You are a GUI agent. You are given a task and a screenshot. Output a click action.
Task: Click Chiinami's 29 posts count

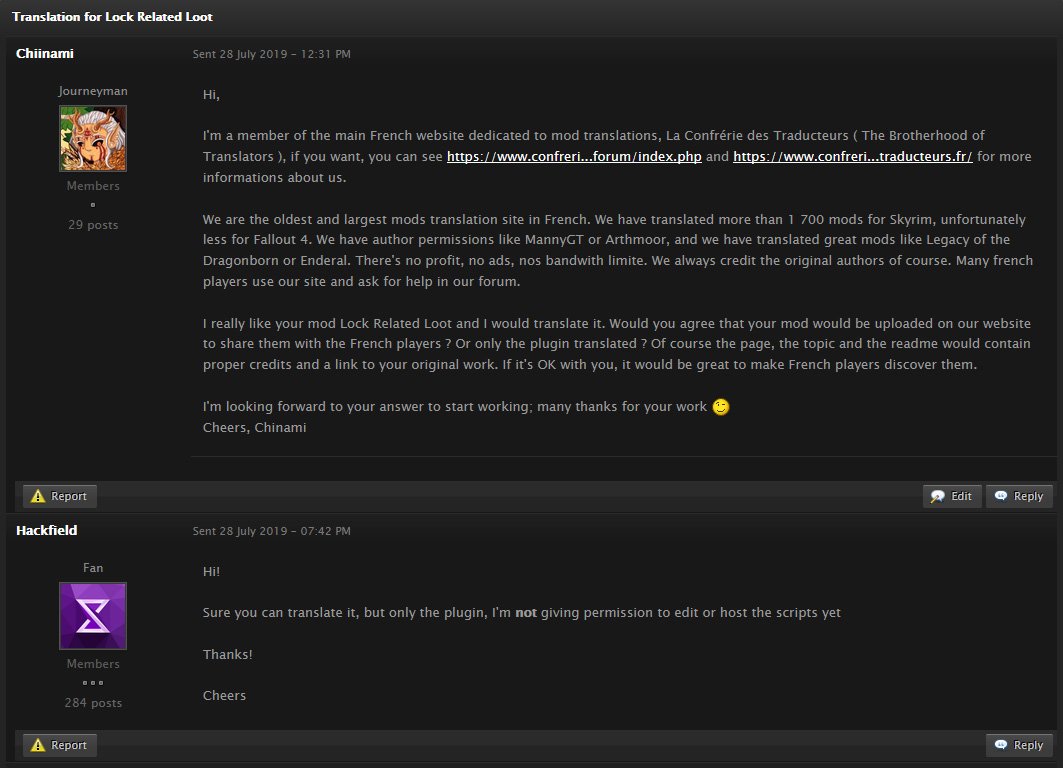point(93,224)
